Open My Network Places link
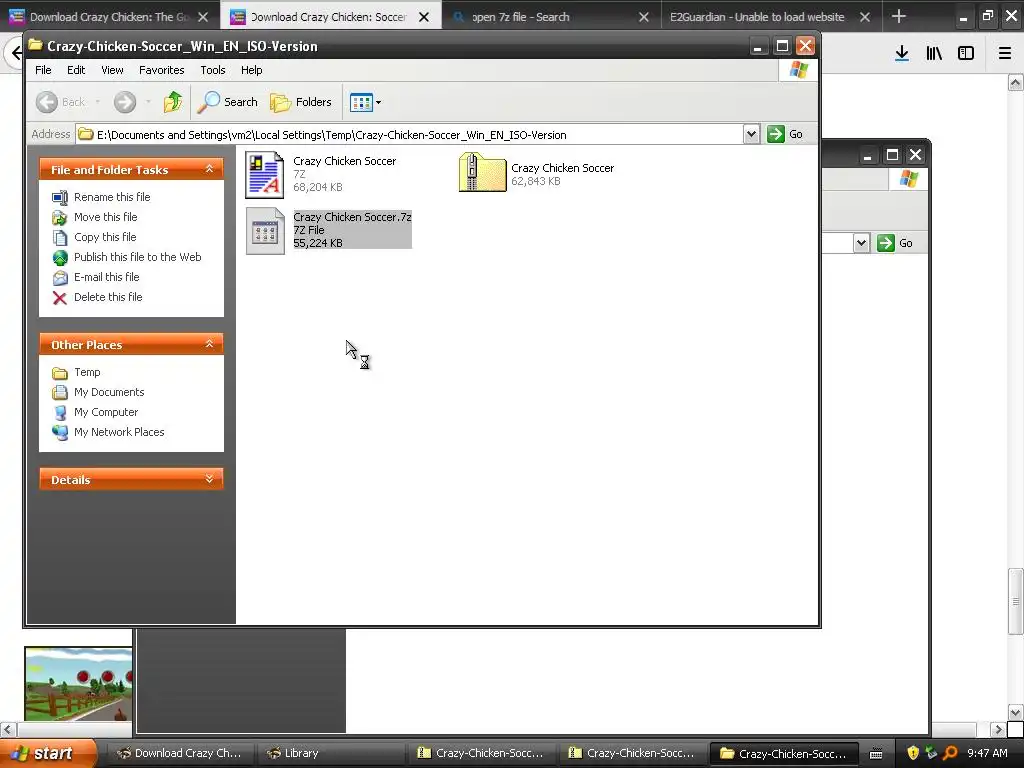Image resolution: width=1024 pixels, height=768 pixels. (108, 432)
